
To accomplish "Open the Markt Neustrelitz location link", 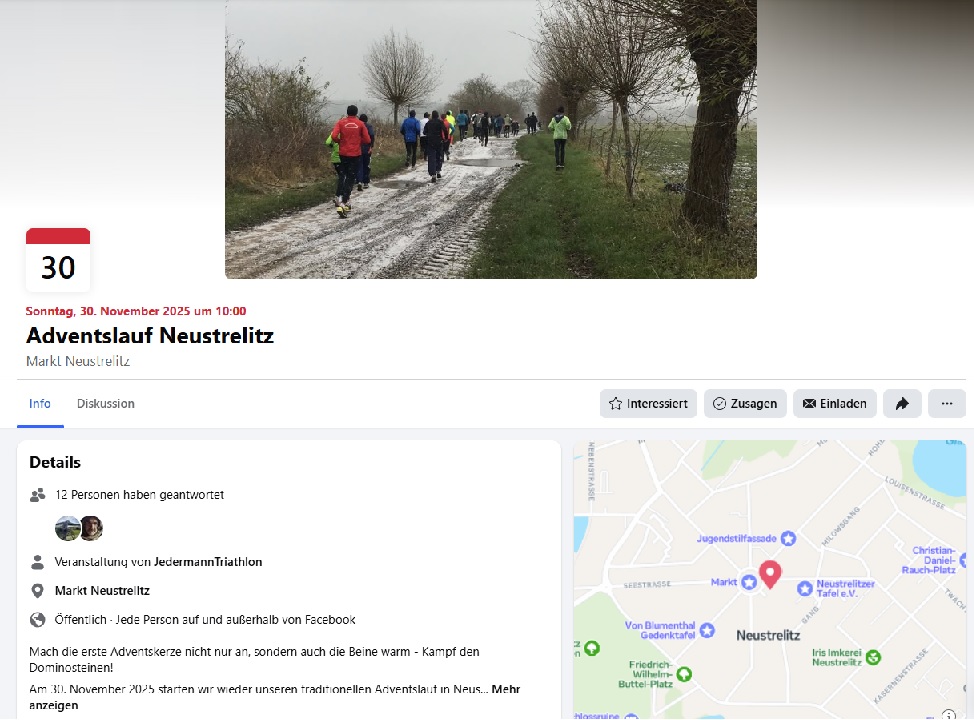I will click(102, 591).
